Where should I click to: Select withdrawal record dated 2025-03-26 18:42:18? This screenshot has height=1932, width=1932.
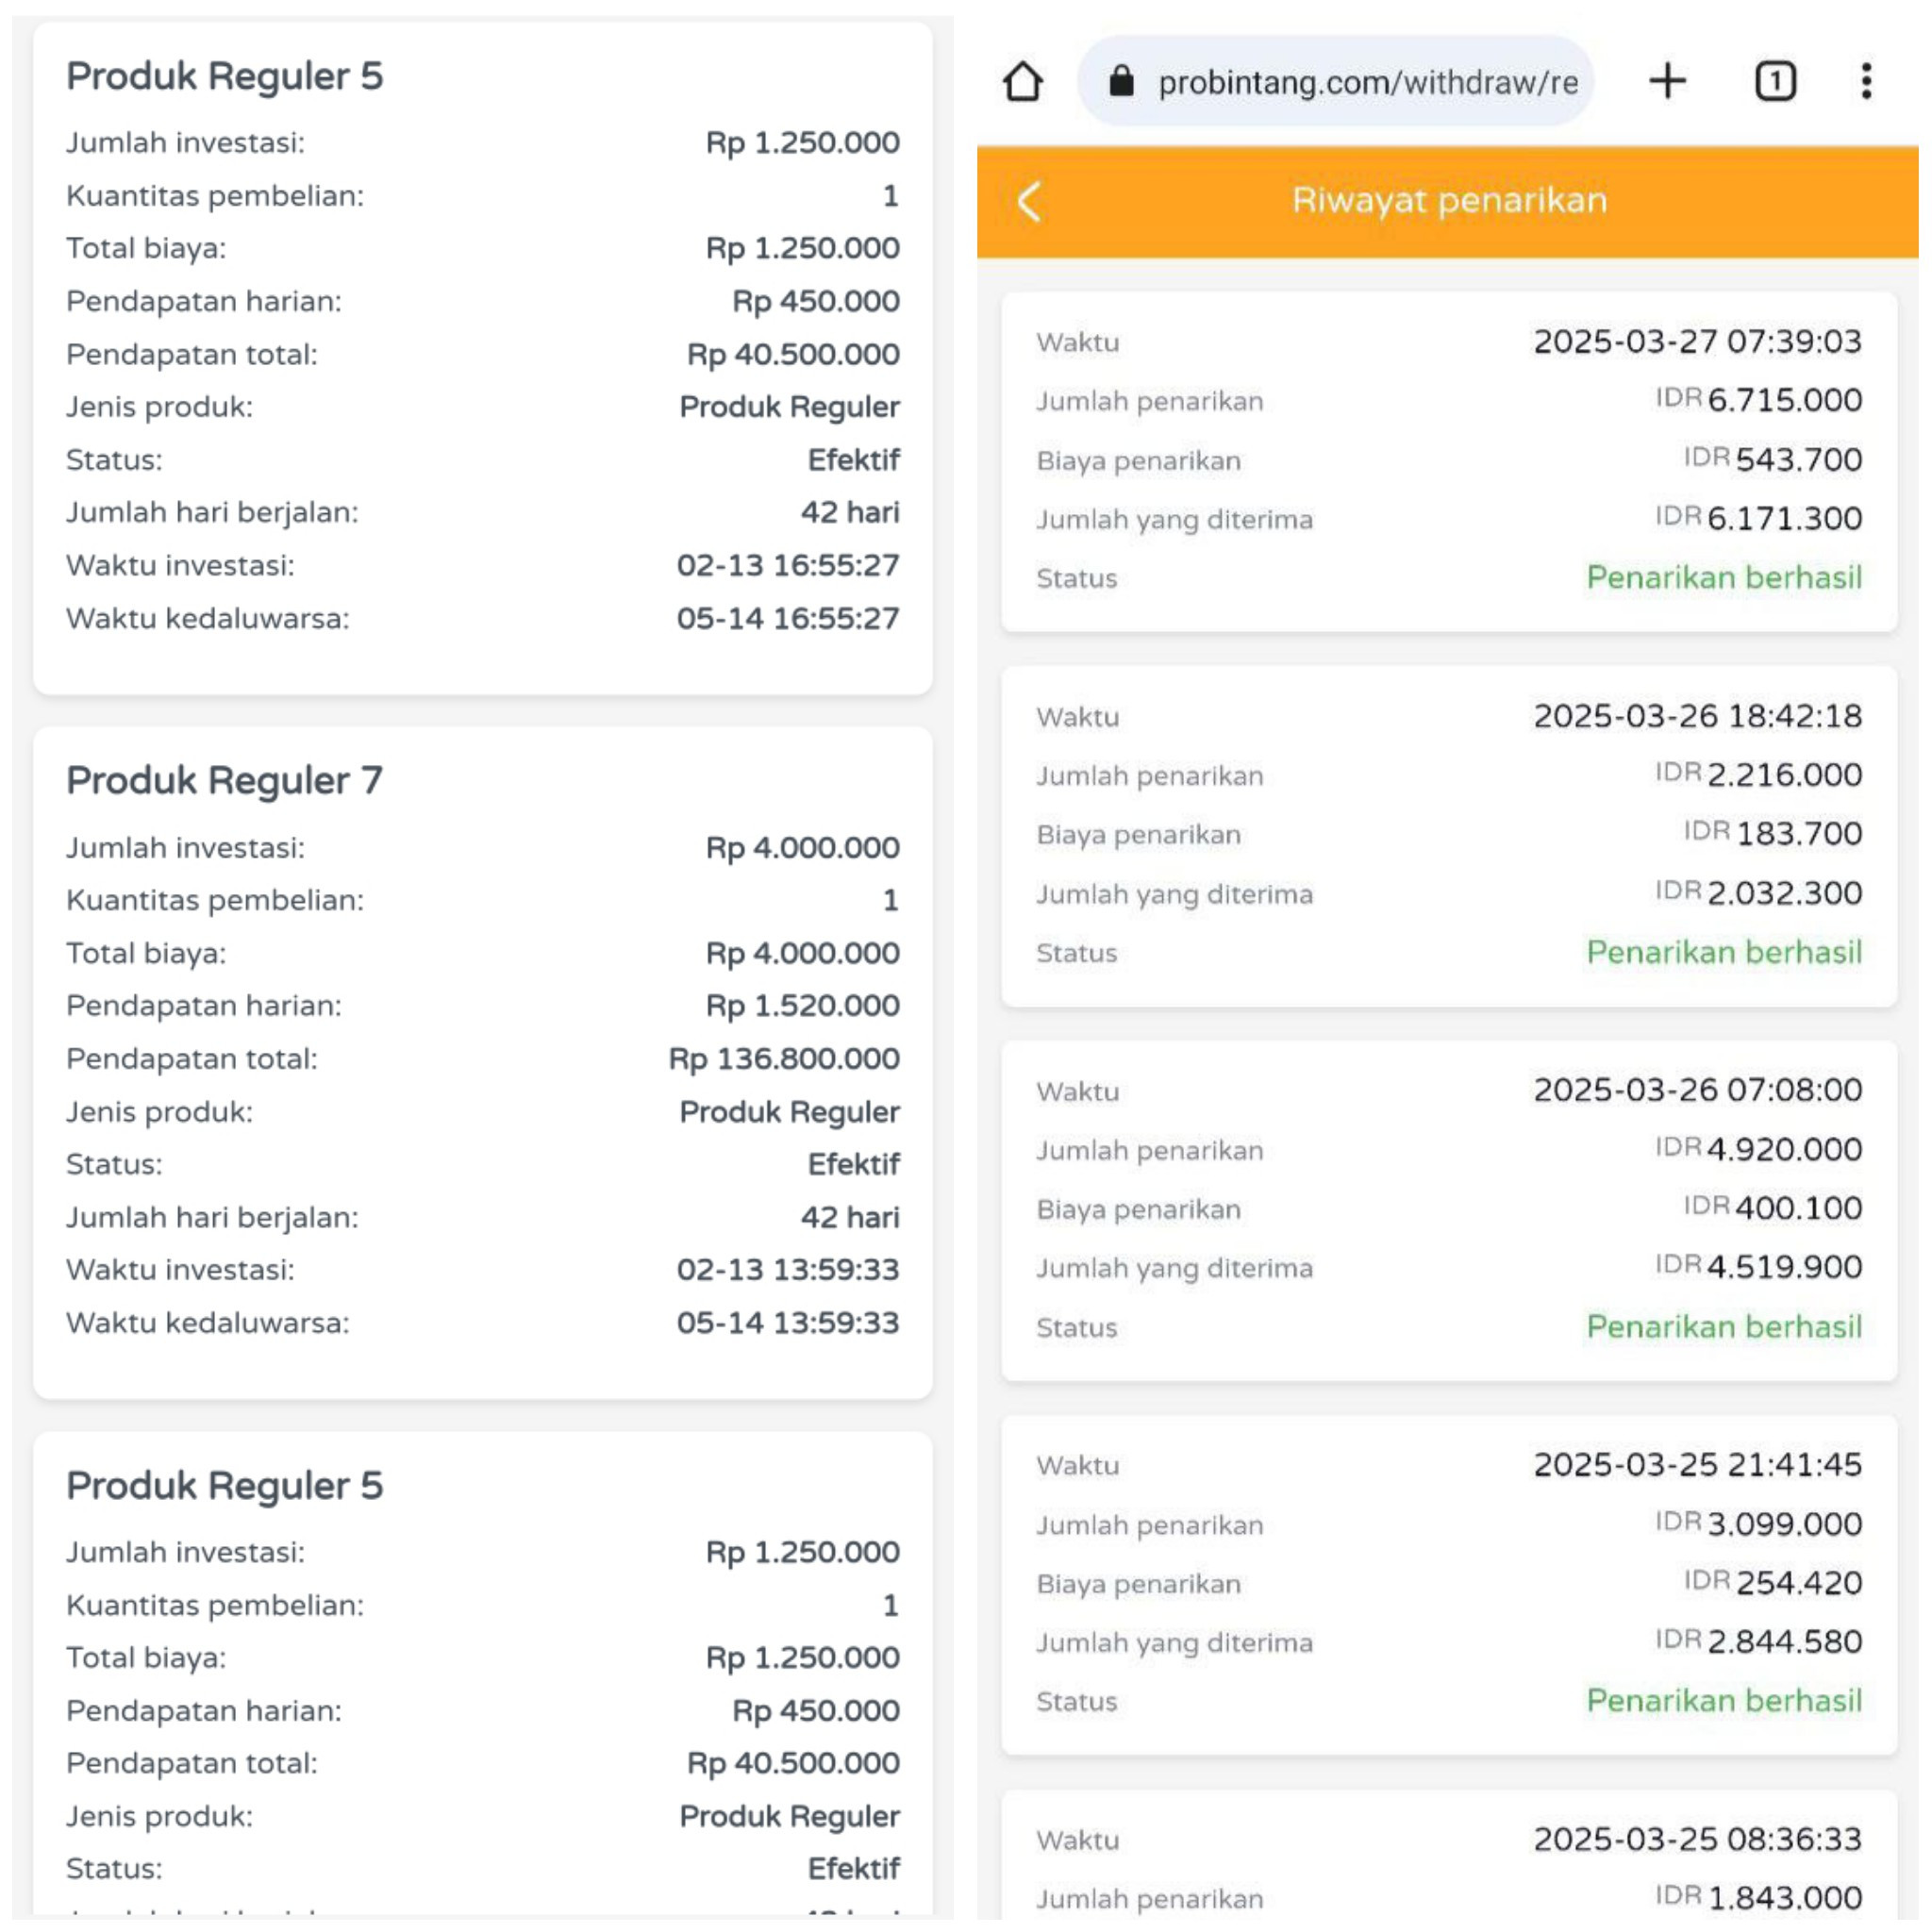1696,716
